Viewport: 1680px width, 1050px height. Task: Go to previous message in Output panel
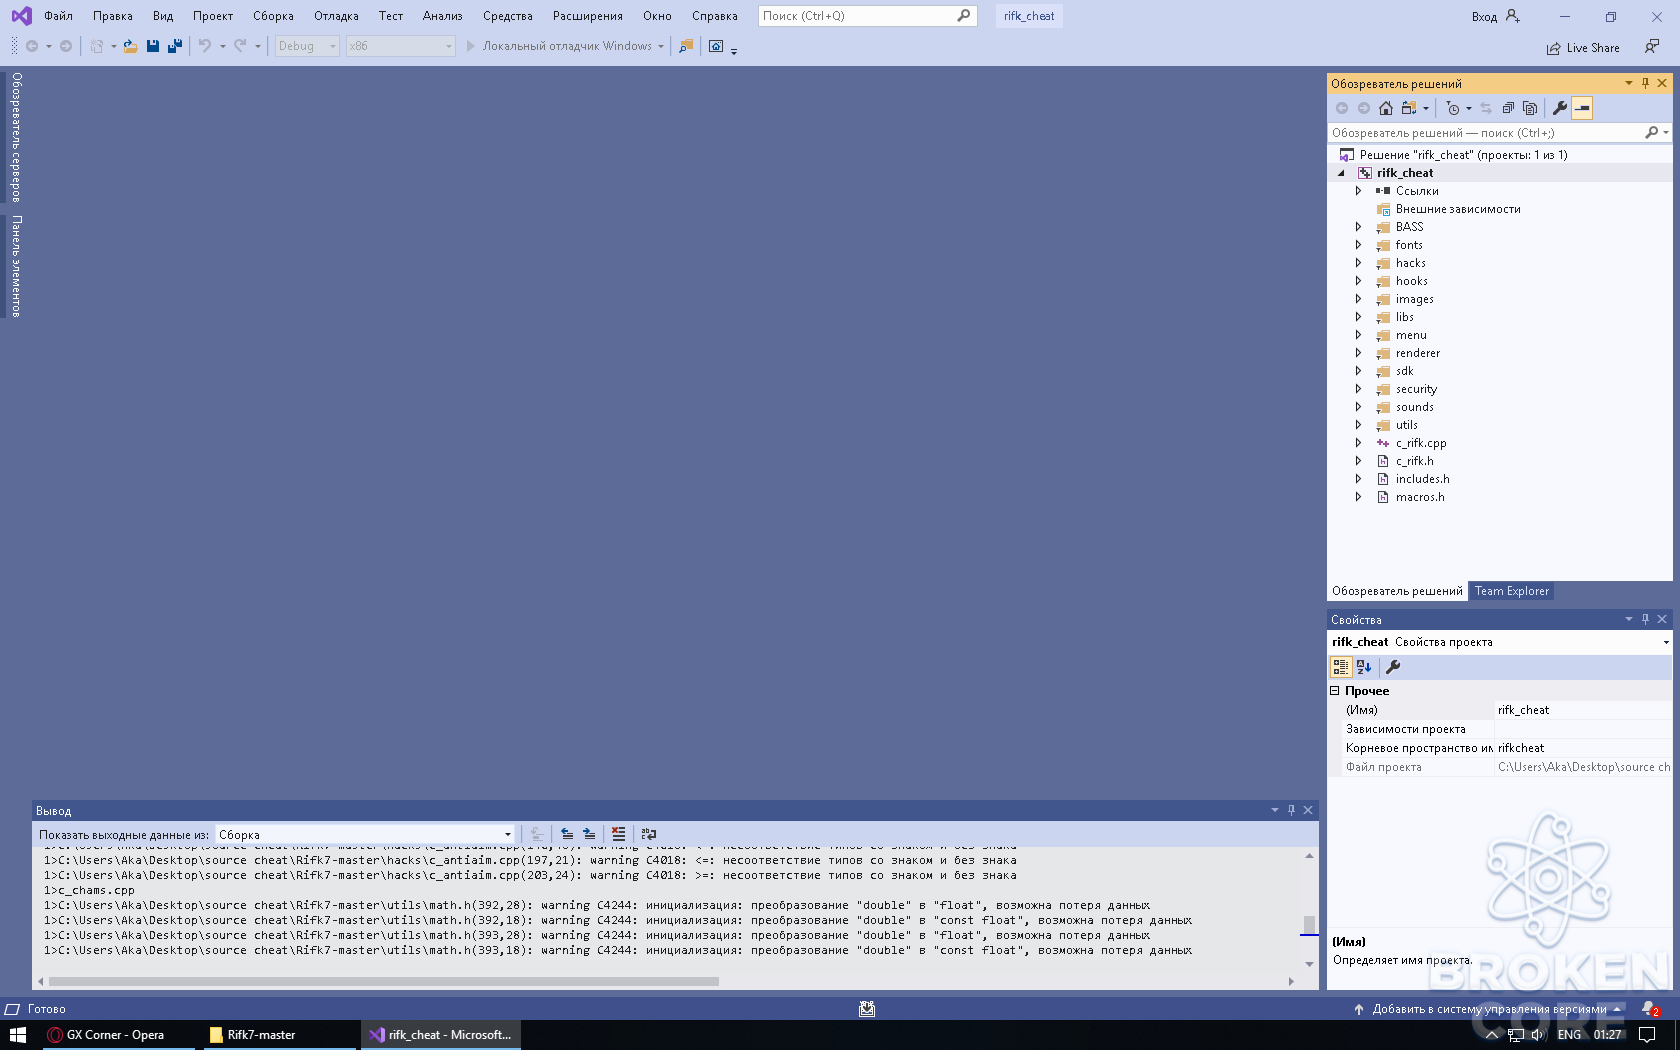[x=567, y=834]
